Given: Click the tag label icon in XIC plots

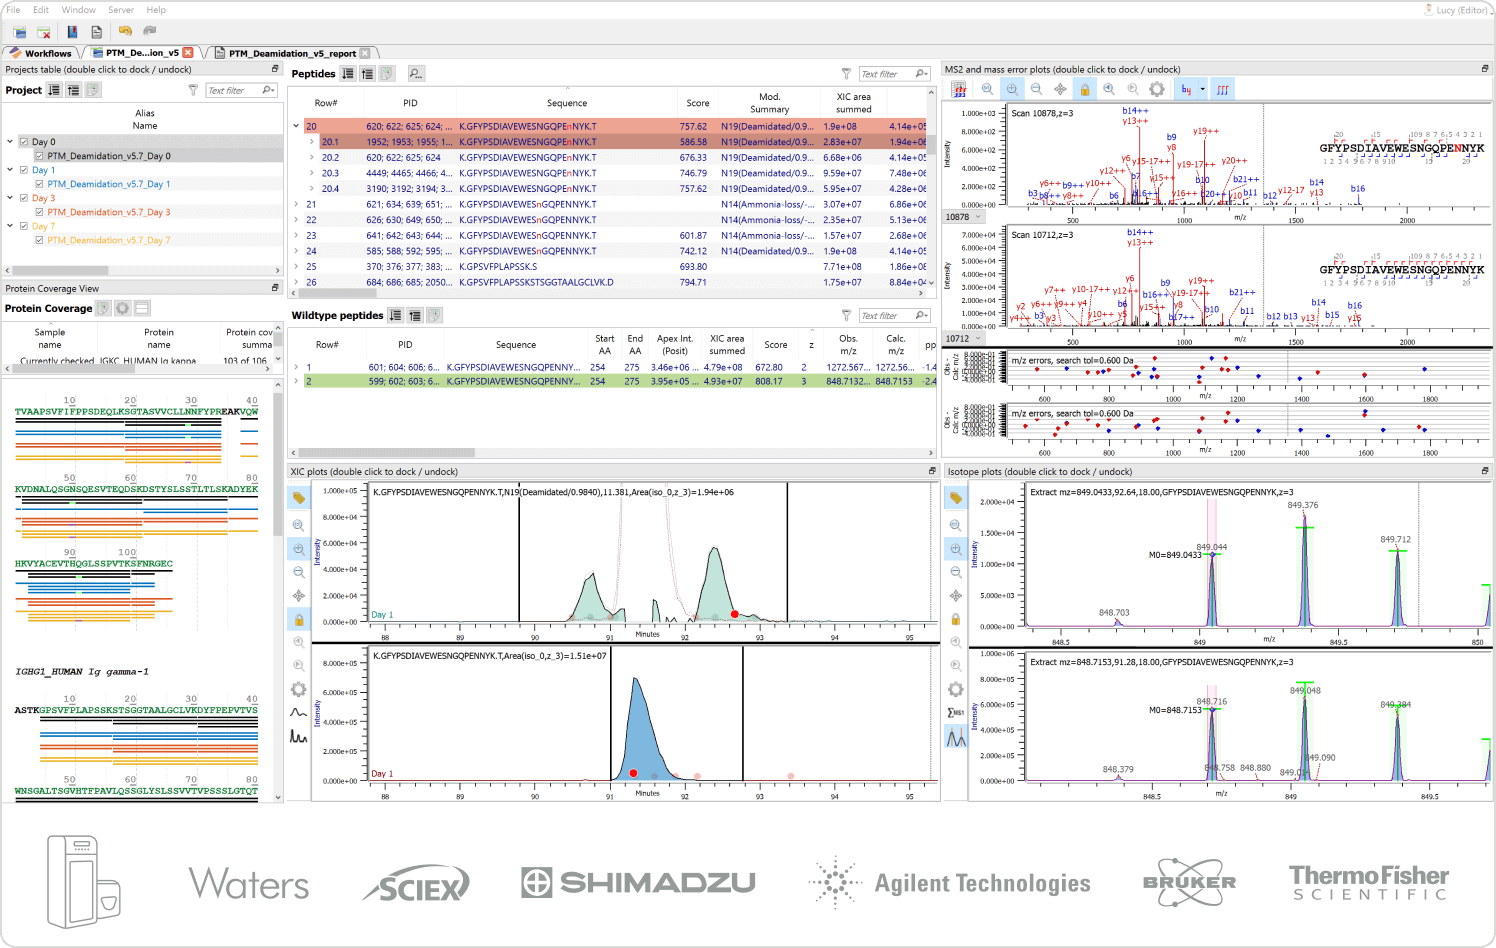Looking at the screenshot, I should [298, 497].
